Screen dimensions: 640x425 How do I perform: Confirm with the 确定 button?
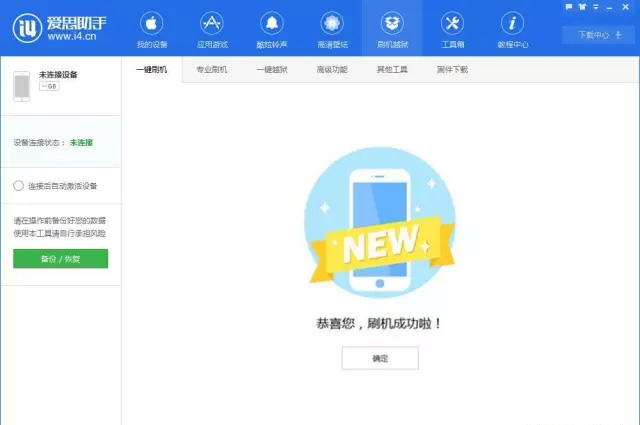pos(380,358)
